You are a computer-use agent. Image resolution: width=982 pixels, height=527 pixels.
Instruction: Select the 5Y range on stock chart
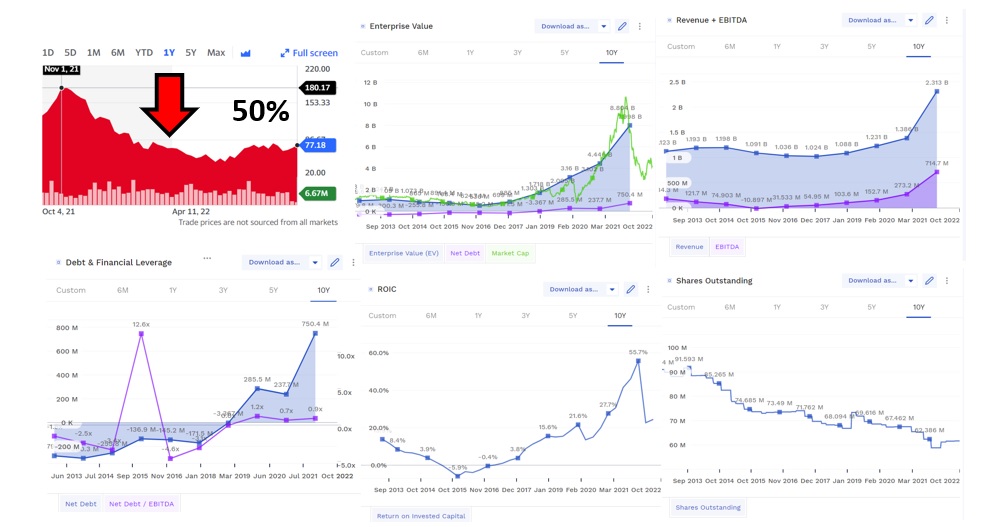pyautogui.click(x=191, y=53)
